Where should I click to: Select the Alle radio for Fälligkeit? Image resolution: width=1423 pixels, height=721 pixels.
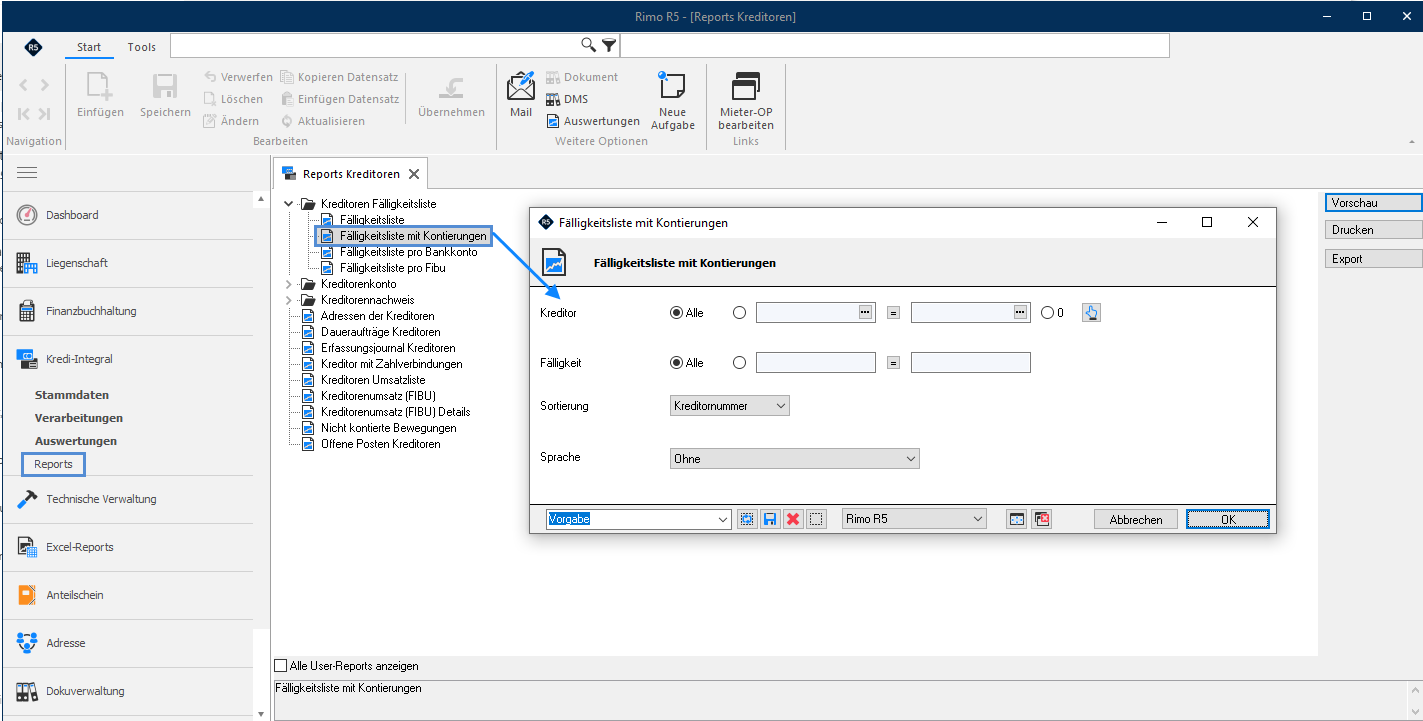coord(677,363)
